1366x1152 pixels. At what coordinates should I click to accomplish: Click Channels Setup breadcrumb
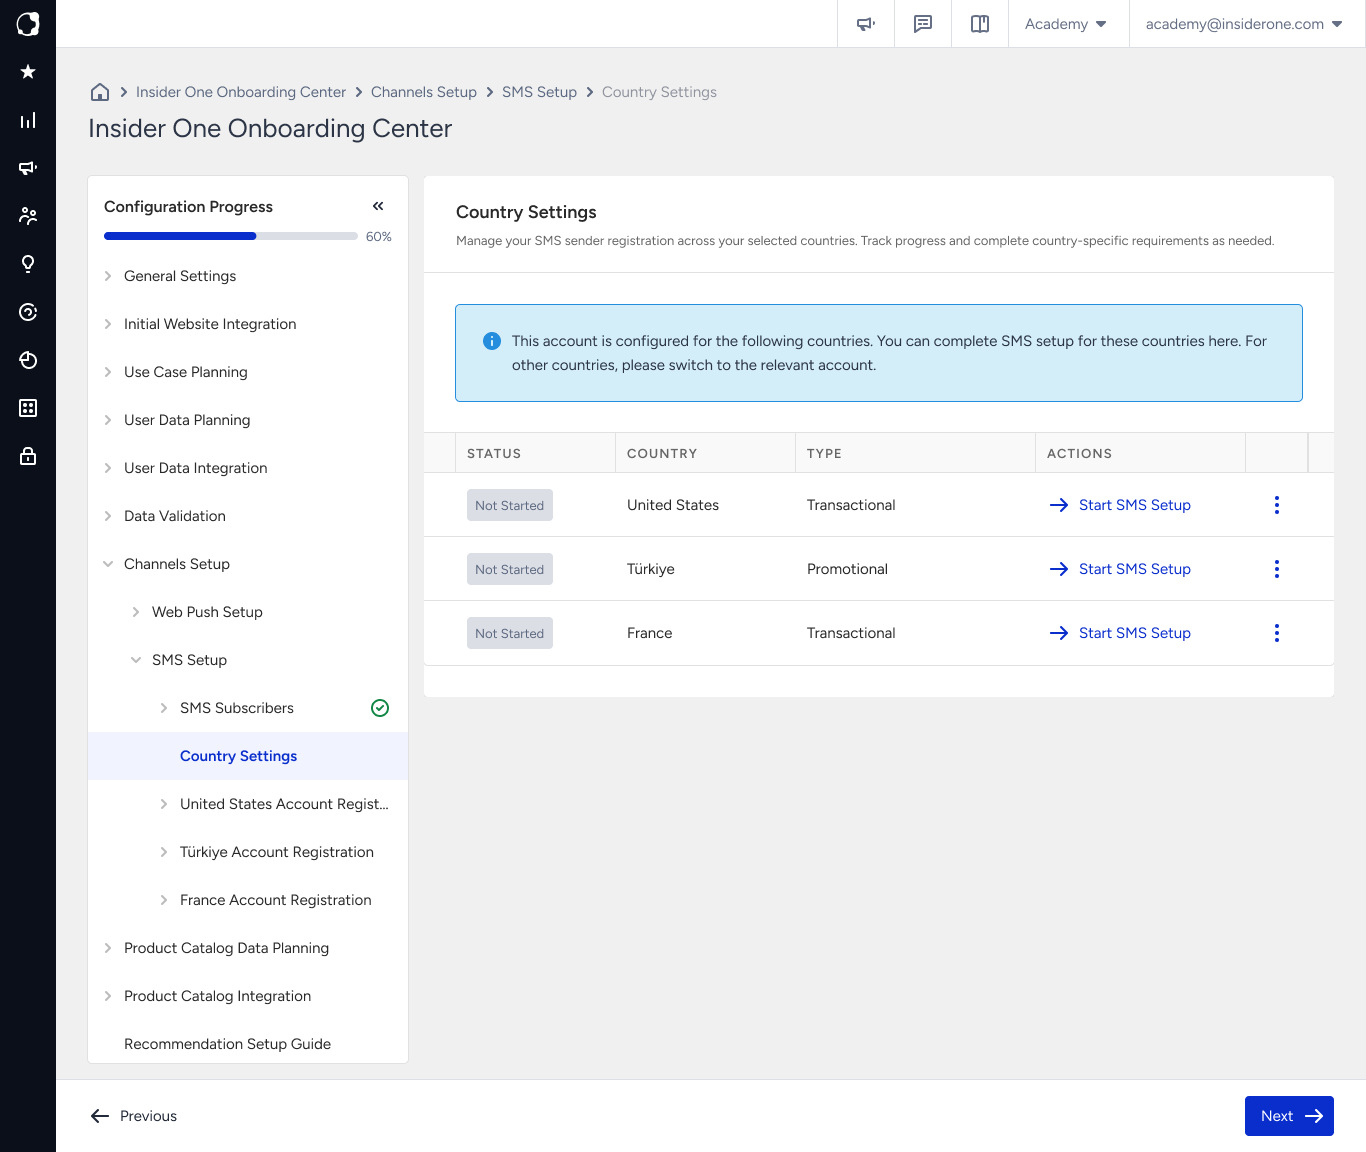tap(424, 92)
